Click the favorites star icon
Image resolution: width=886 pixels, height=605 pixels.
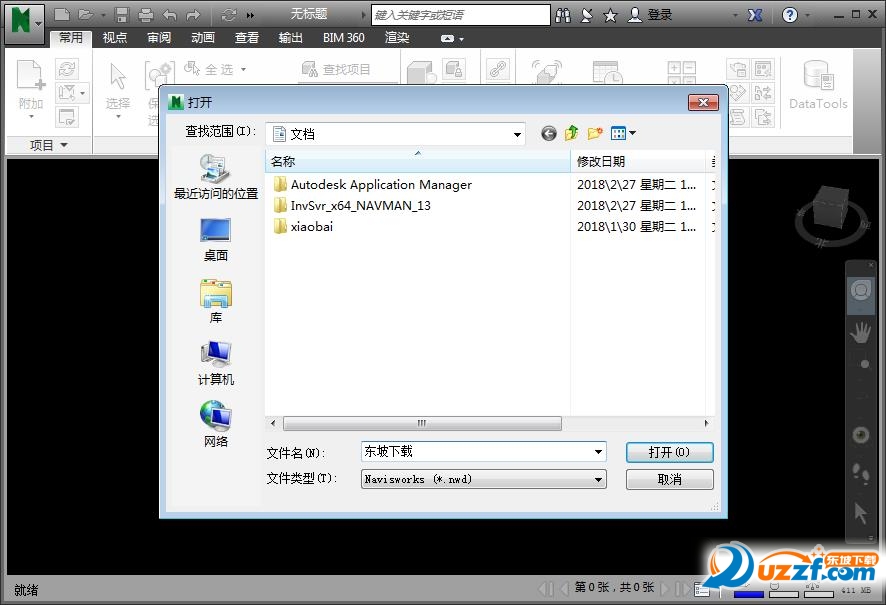(610, 15)
